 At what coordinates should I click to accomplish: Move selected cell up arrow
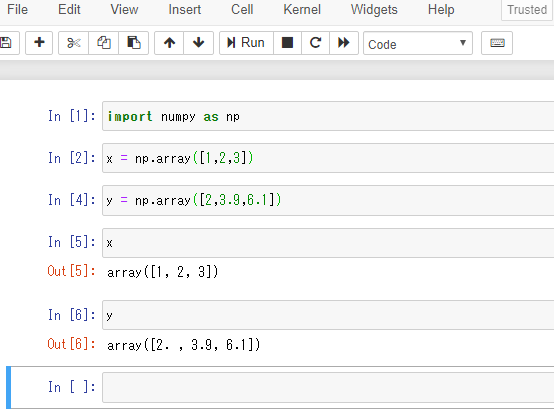tap(169, 43)
